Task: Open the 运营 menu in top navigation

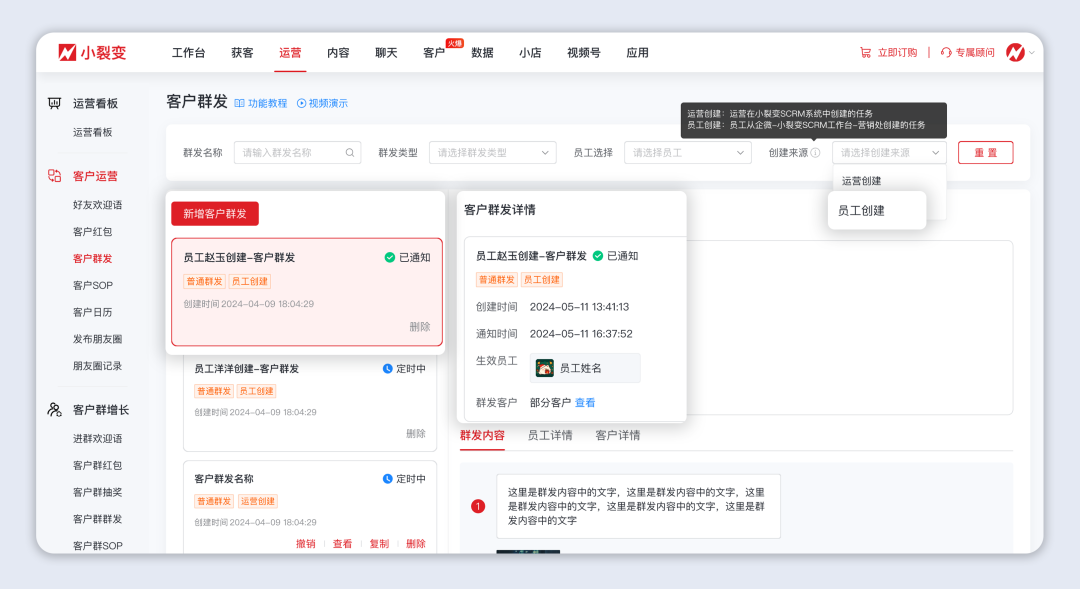Action: tap(290, 52)
